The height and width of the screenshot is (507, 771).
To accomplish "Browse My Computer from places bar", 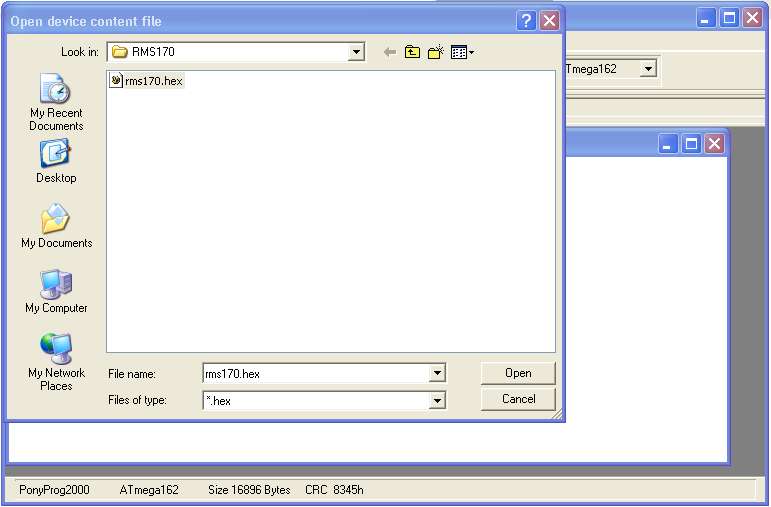I will 56,292.
